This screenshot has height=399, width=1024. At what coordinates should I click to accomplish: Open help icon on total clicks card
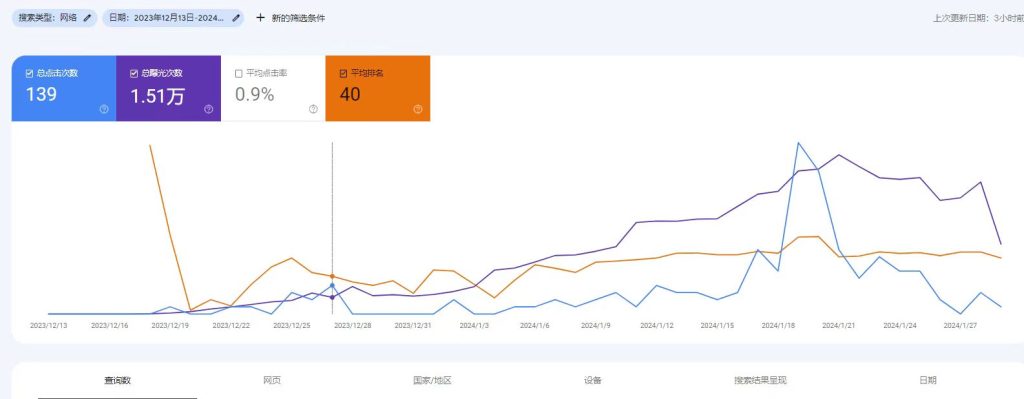pos(104,109)
